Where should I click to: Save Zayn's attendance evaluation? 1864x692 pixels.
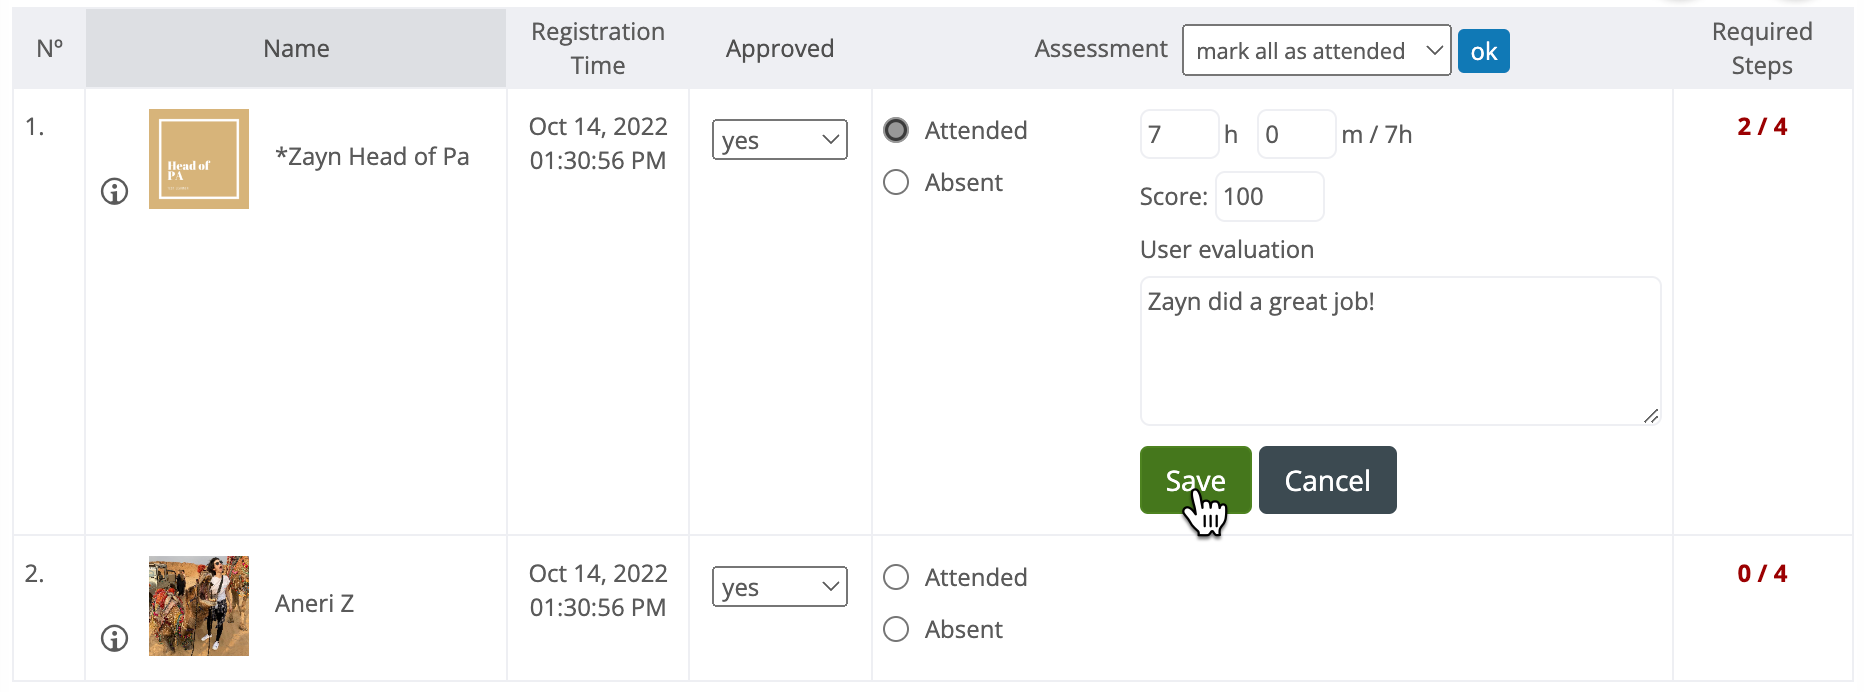pyautogui.click(x=1196, y=480)
